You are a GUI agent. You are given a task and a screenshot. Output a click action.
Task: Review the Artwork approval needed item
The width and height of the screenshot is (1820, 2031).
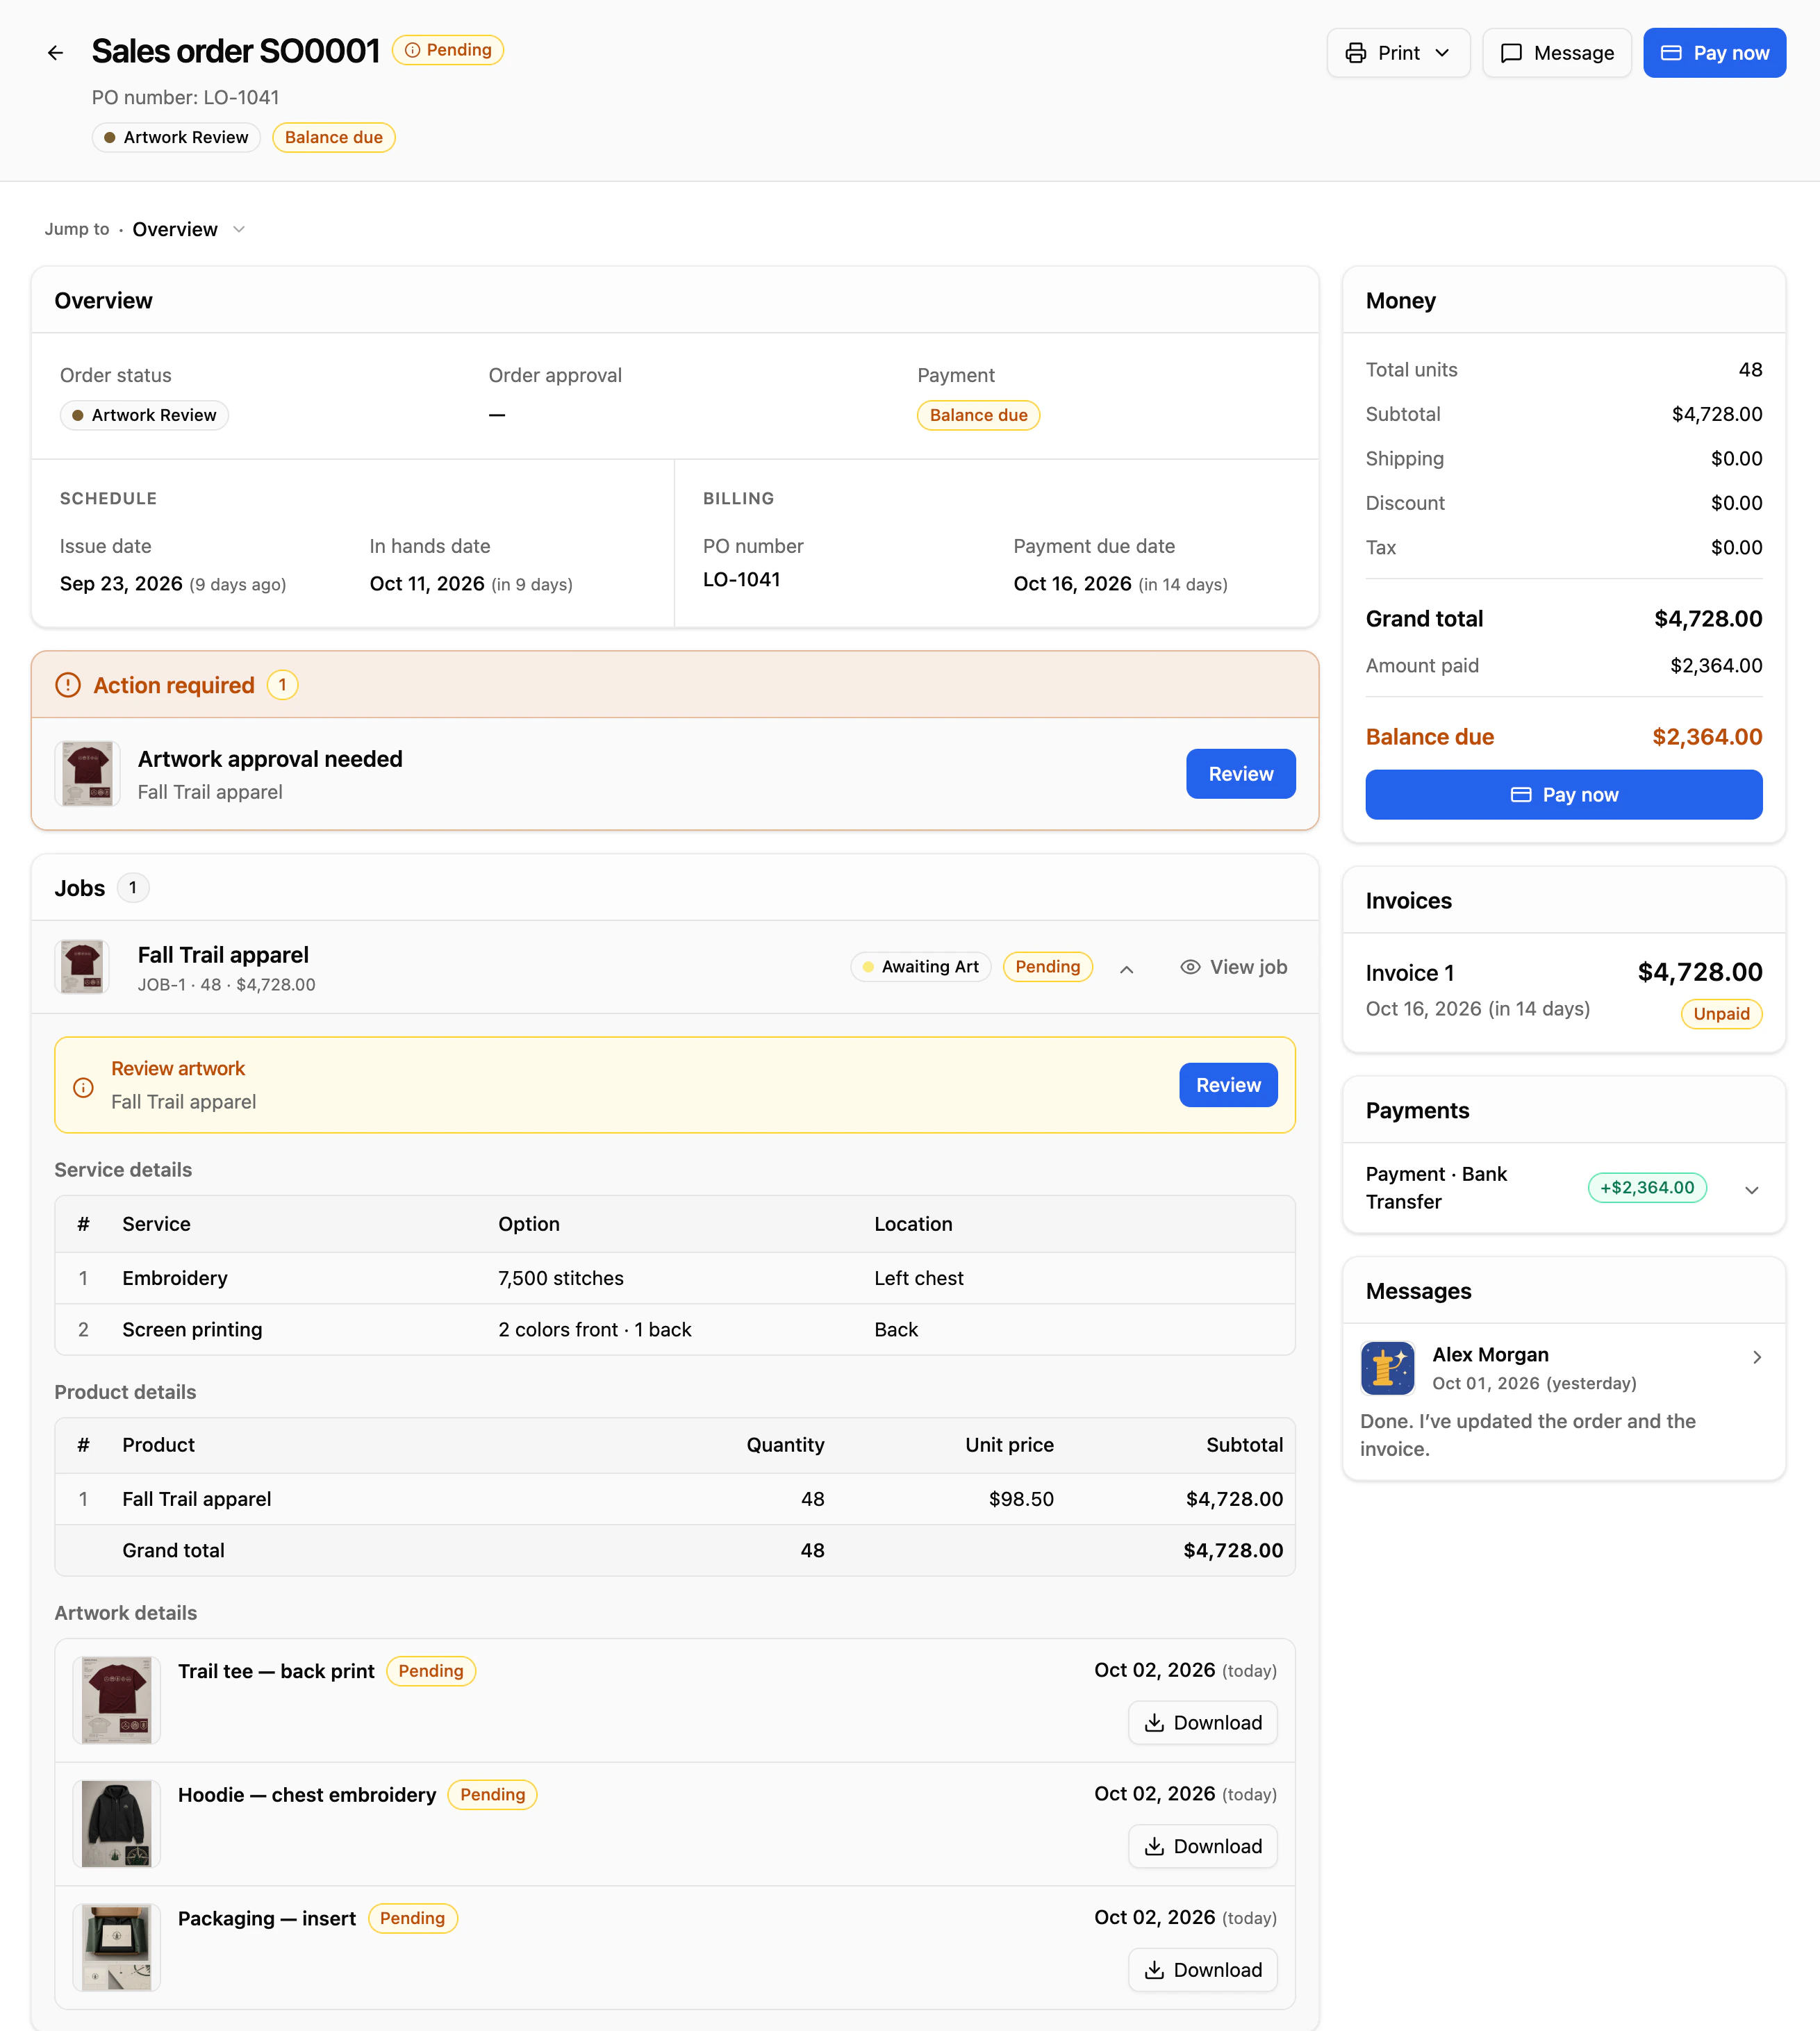point(1240,774)
